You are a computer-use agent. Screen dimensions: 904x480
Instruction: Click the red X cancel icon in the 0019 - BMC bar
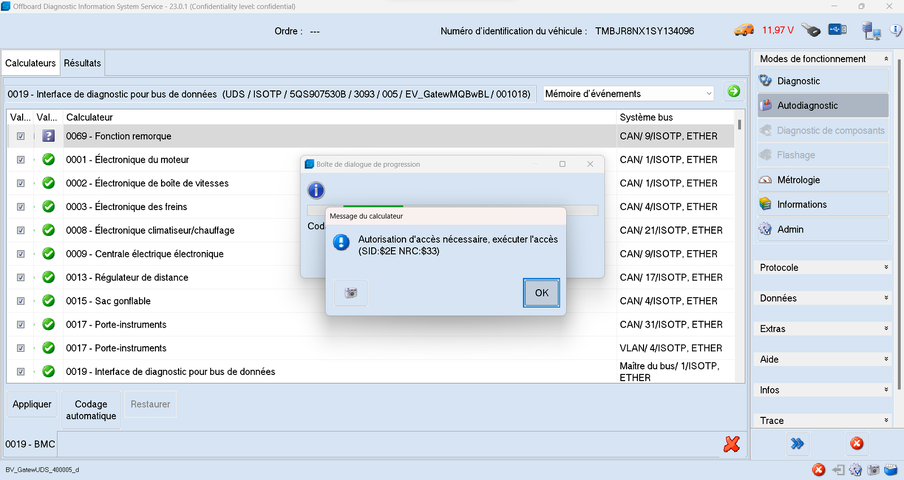point(731,443)
